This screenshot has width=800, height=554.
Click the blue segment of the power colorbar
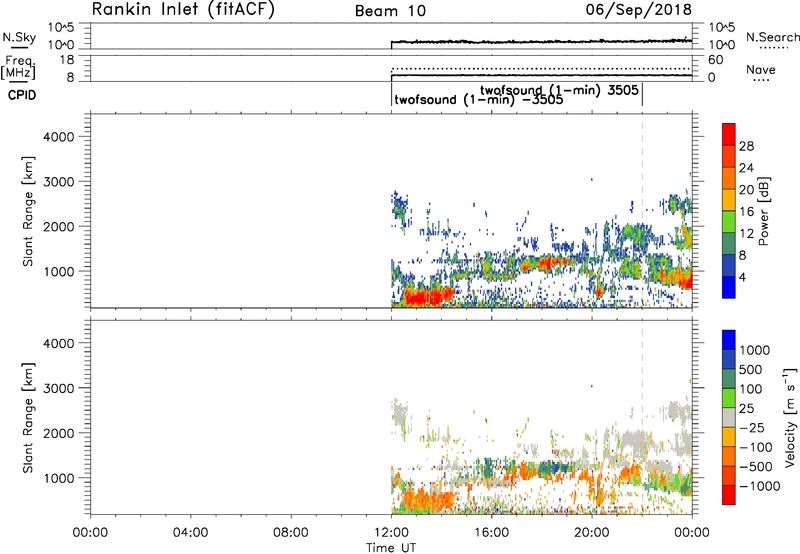tap(729, 287)
